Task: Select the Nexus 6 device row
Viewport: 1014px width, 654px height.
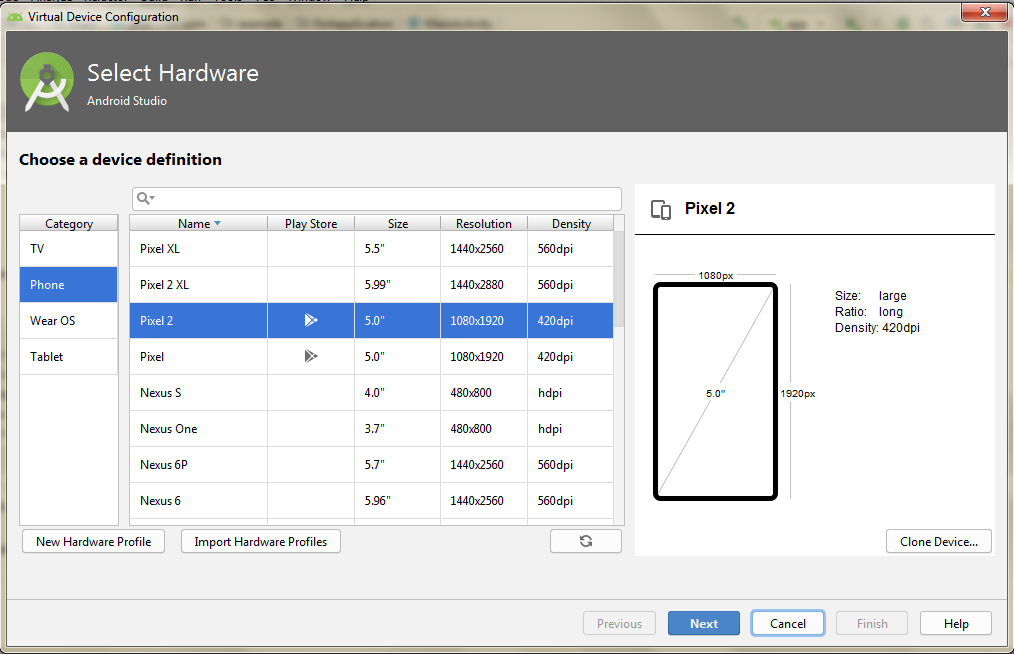Action: click(371, 501)
